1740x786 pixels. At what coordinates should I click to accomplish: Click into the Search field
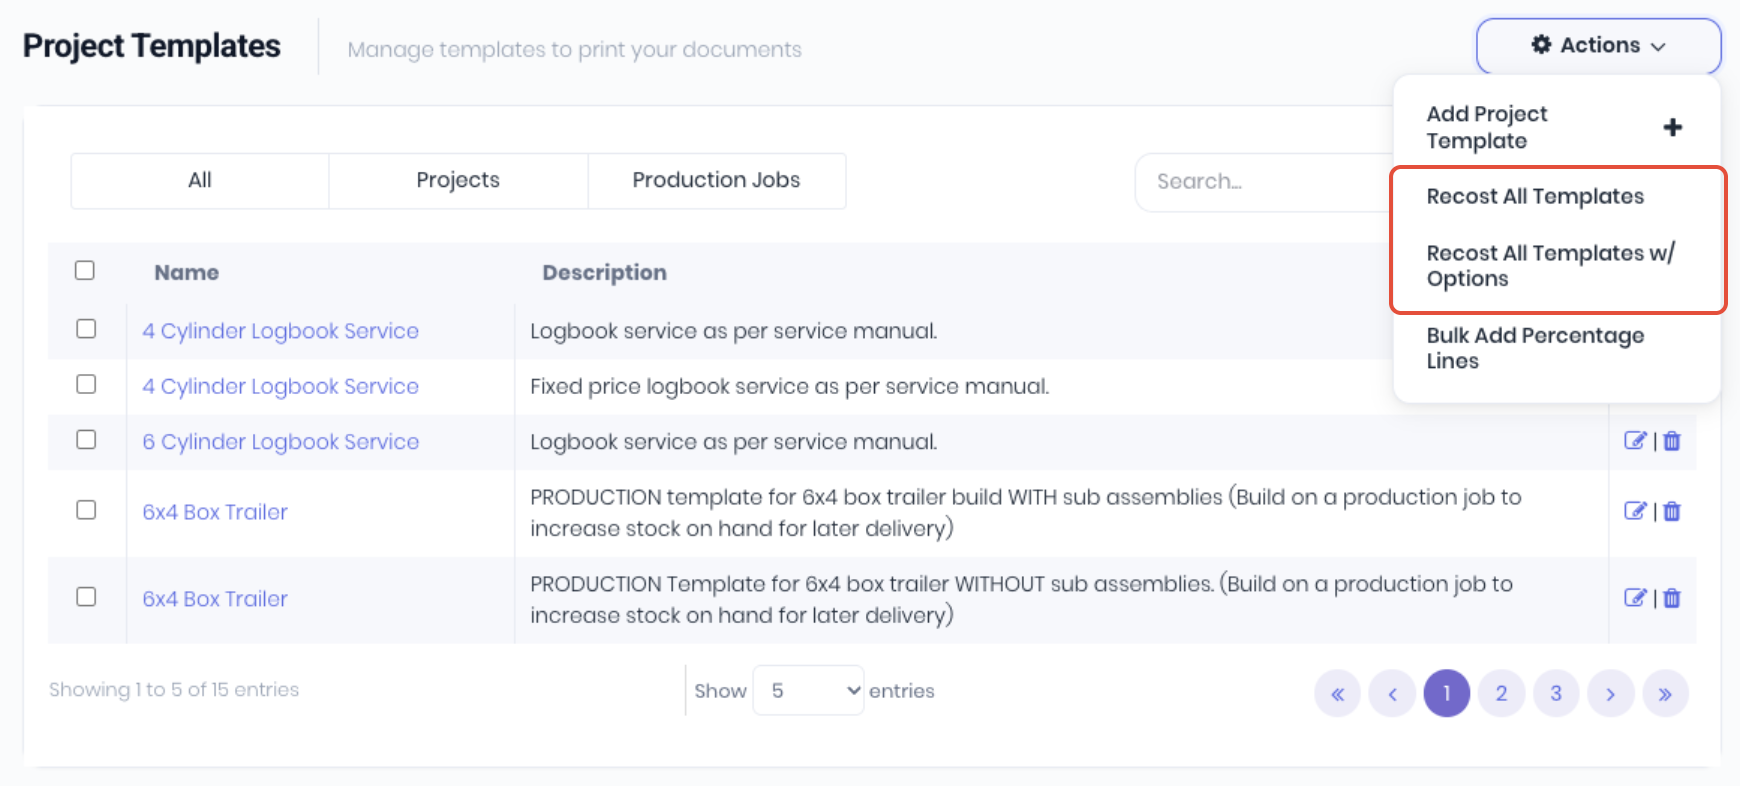click(x=1265, y=182)
